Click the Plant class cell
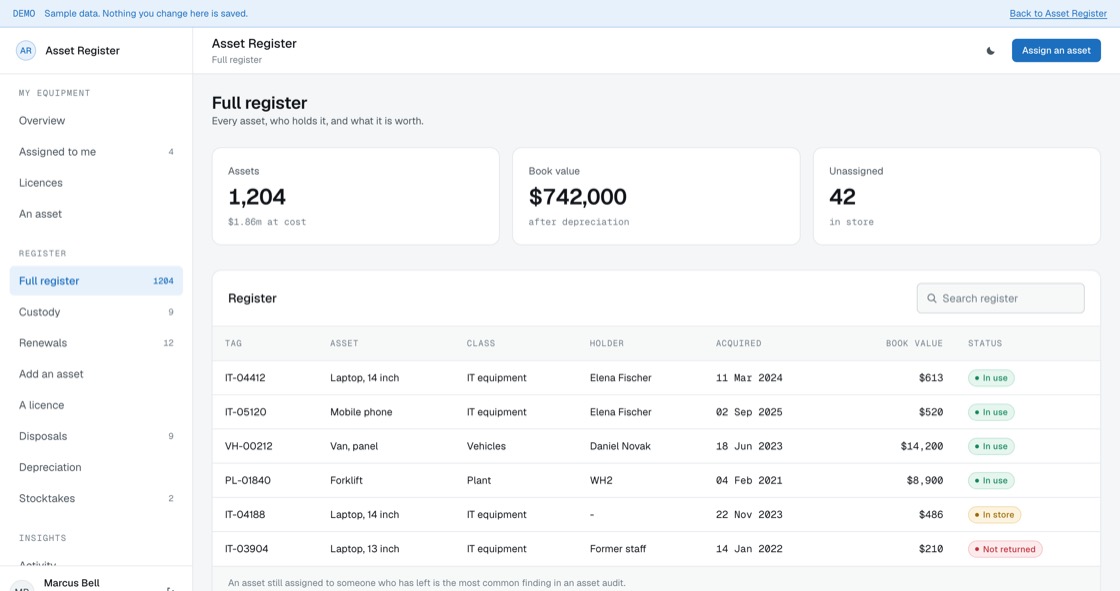 (x=479, y=480)
